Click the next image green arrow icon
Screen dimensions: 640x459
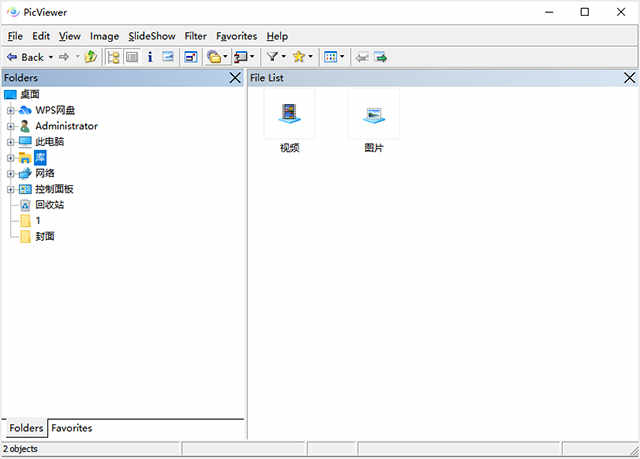pyautogui.click(x=380, y=58)
